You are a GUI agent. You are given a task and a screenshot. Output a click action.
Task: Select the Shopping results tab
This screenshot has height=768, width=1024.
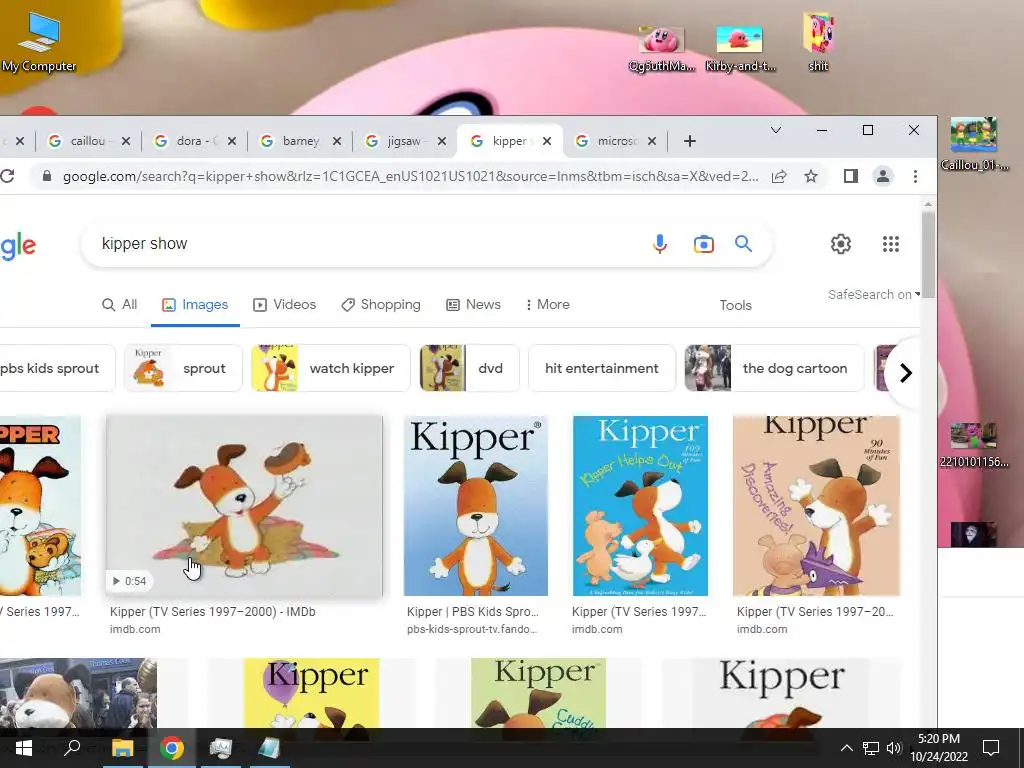click(381, 304)
